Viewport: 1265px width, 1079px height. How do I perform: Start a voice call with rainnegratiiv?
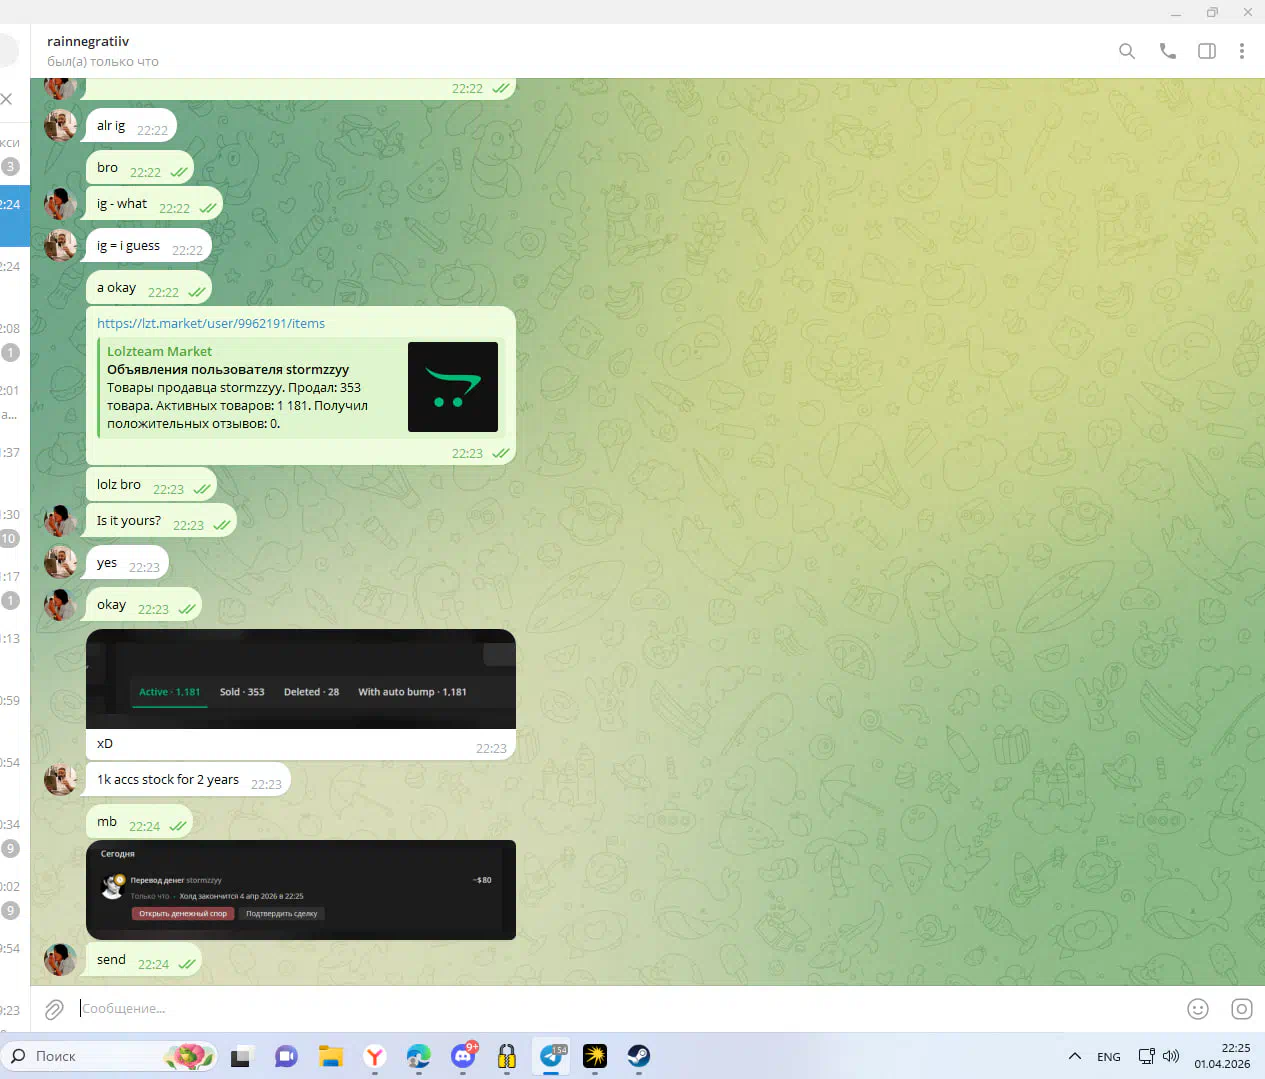pos(1167,51)
